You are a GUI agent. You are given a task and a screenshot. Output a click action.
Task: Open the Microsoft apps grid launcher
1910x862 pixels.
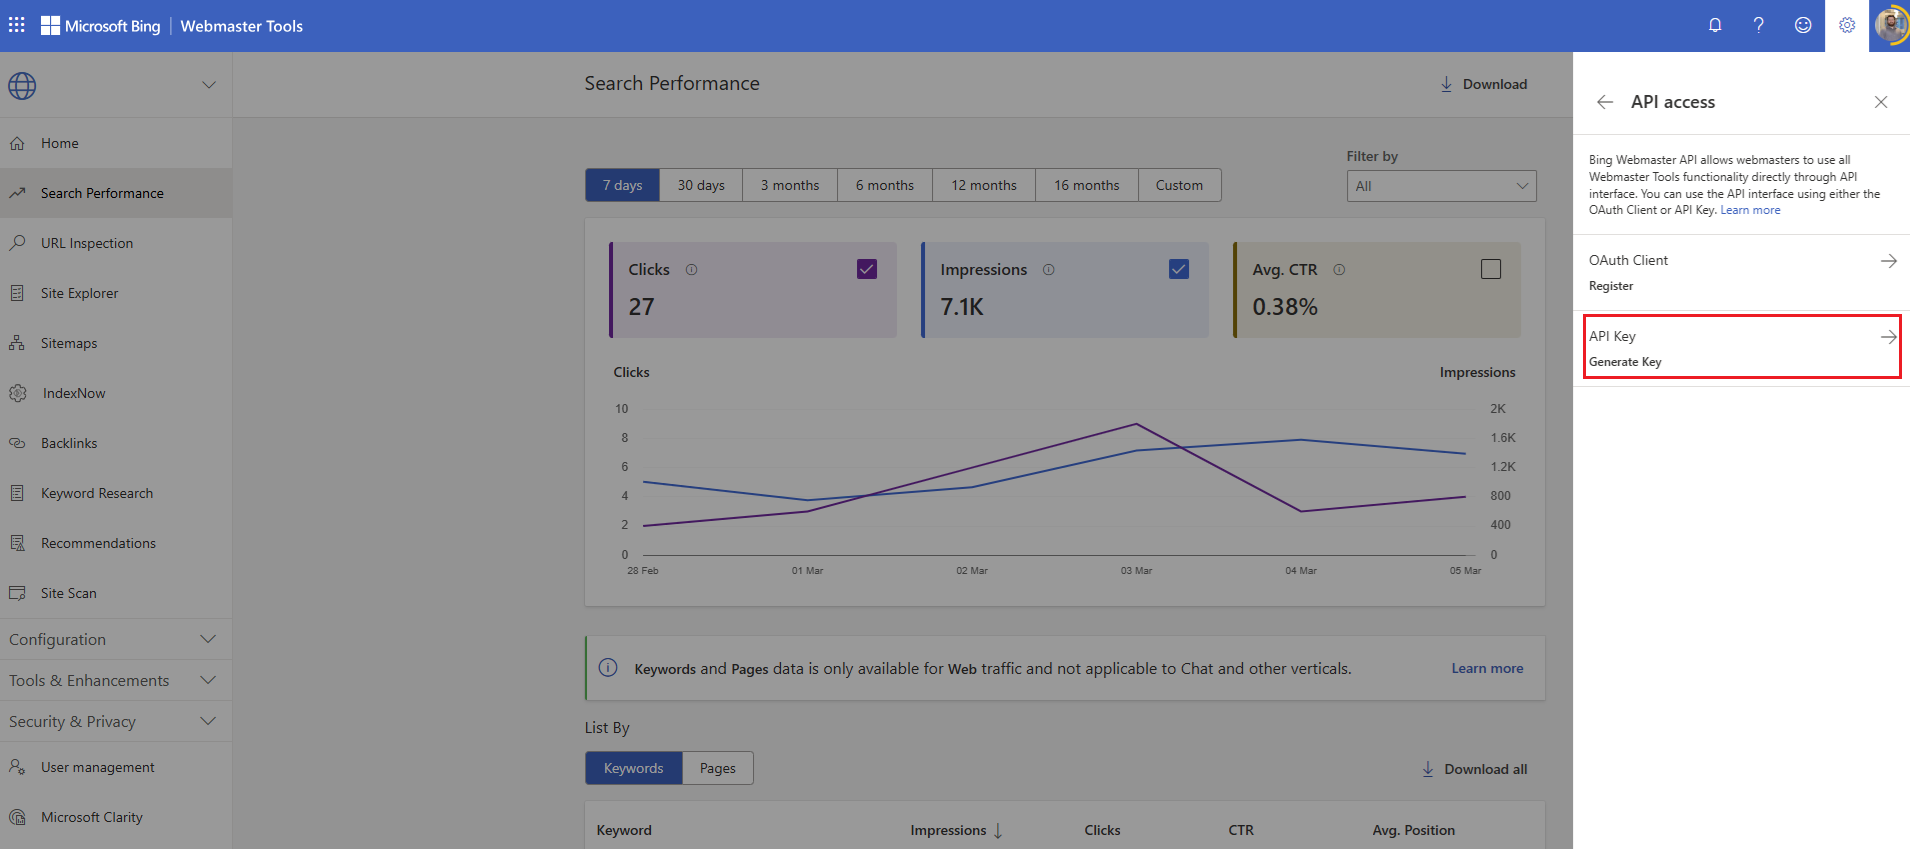tap(17, 25)
